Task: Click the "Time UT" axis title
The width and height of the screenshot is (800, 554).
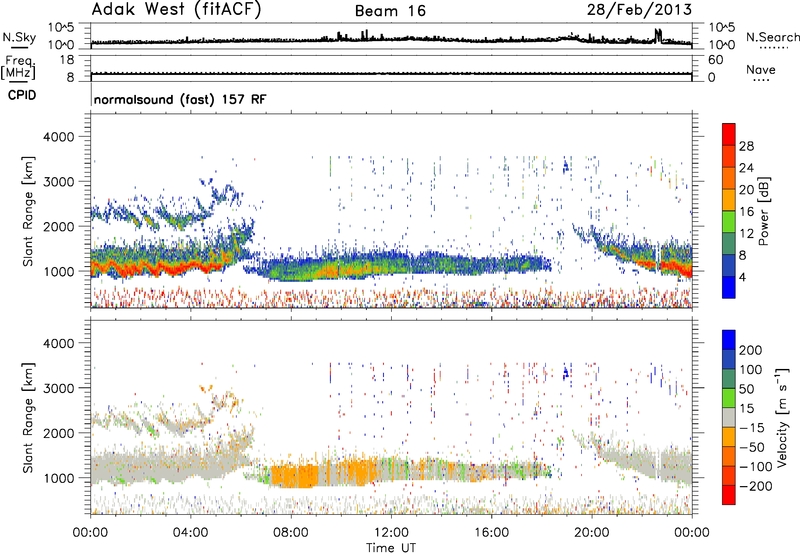Action: (x=391, y=548)
